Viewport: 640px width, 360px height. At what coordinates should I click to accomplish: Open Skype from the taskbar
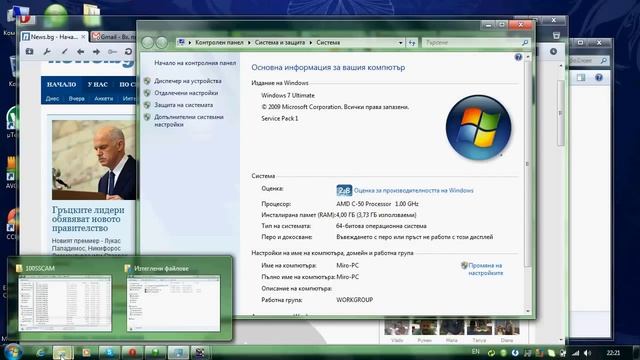click(109, 353)
